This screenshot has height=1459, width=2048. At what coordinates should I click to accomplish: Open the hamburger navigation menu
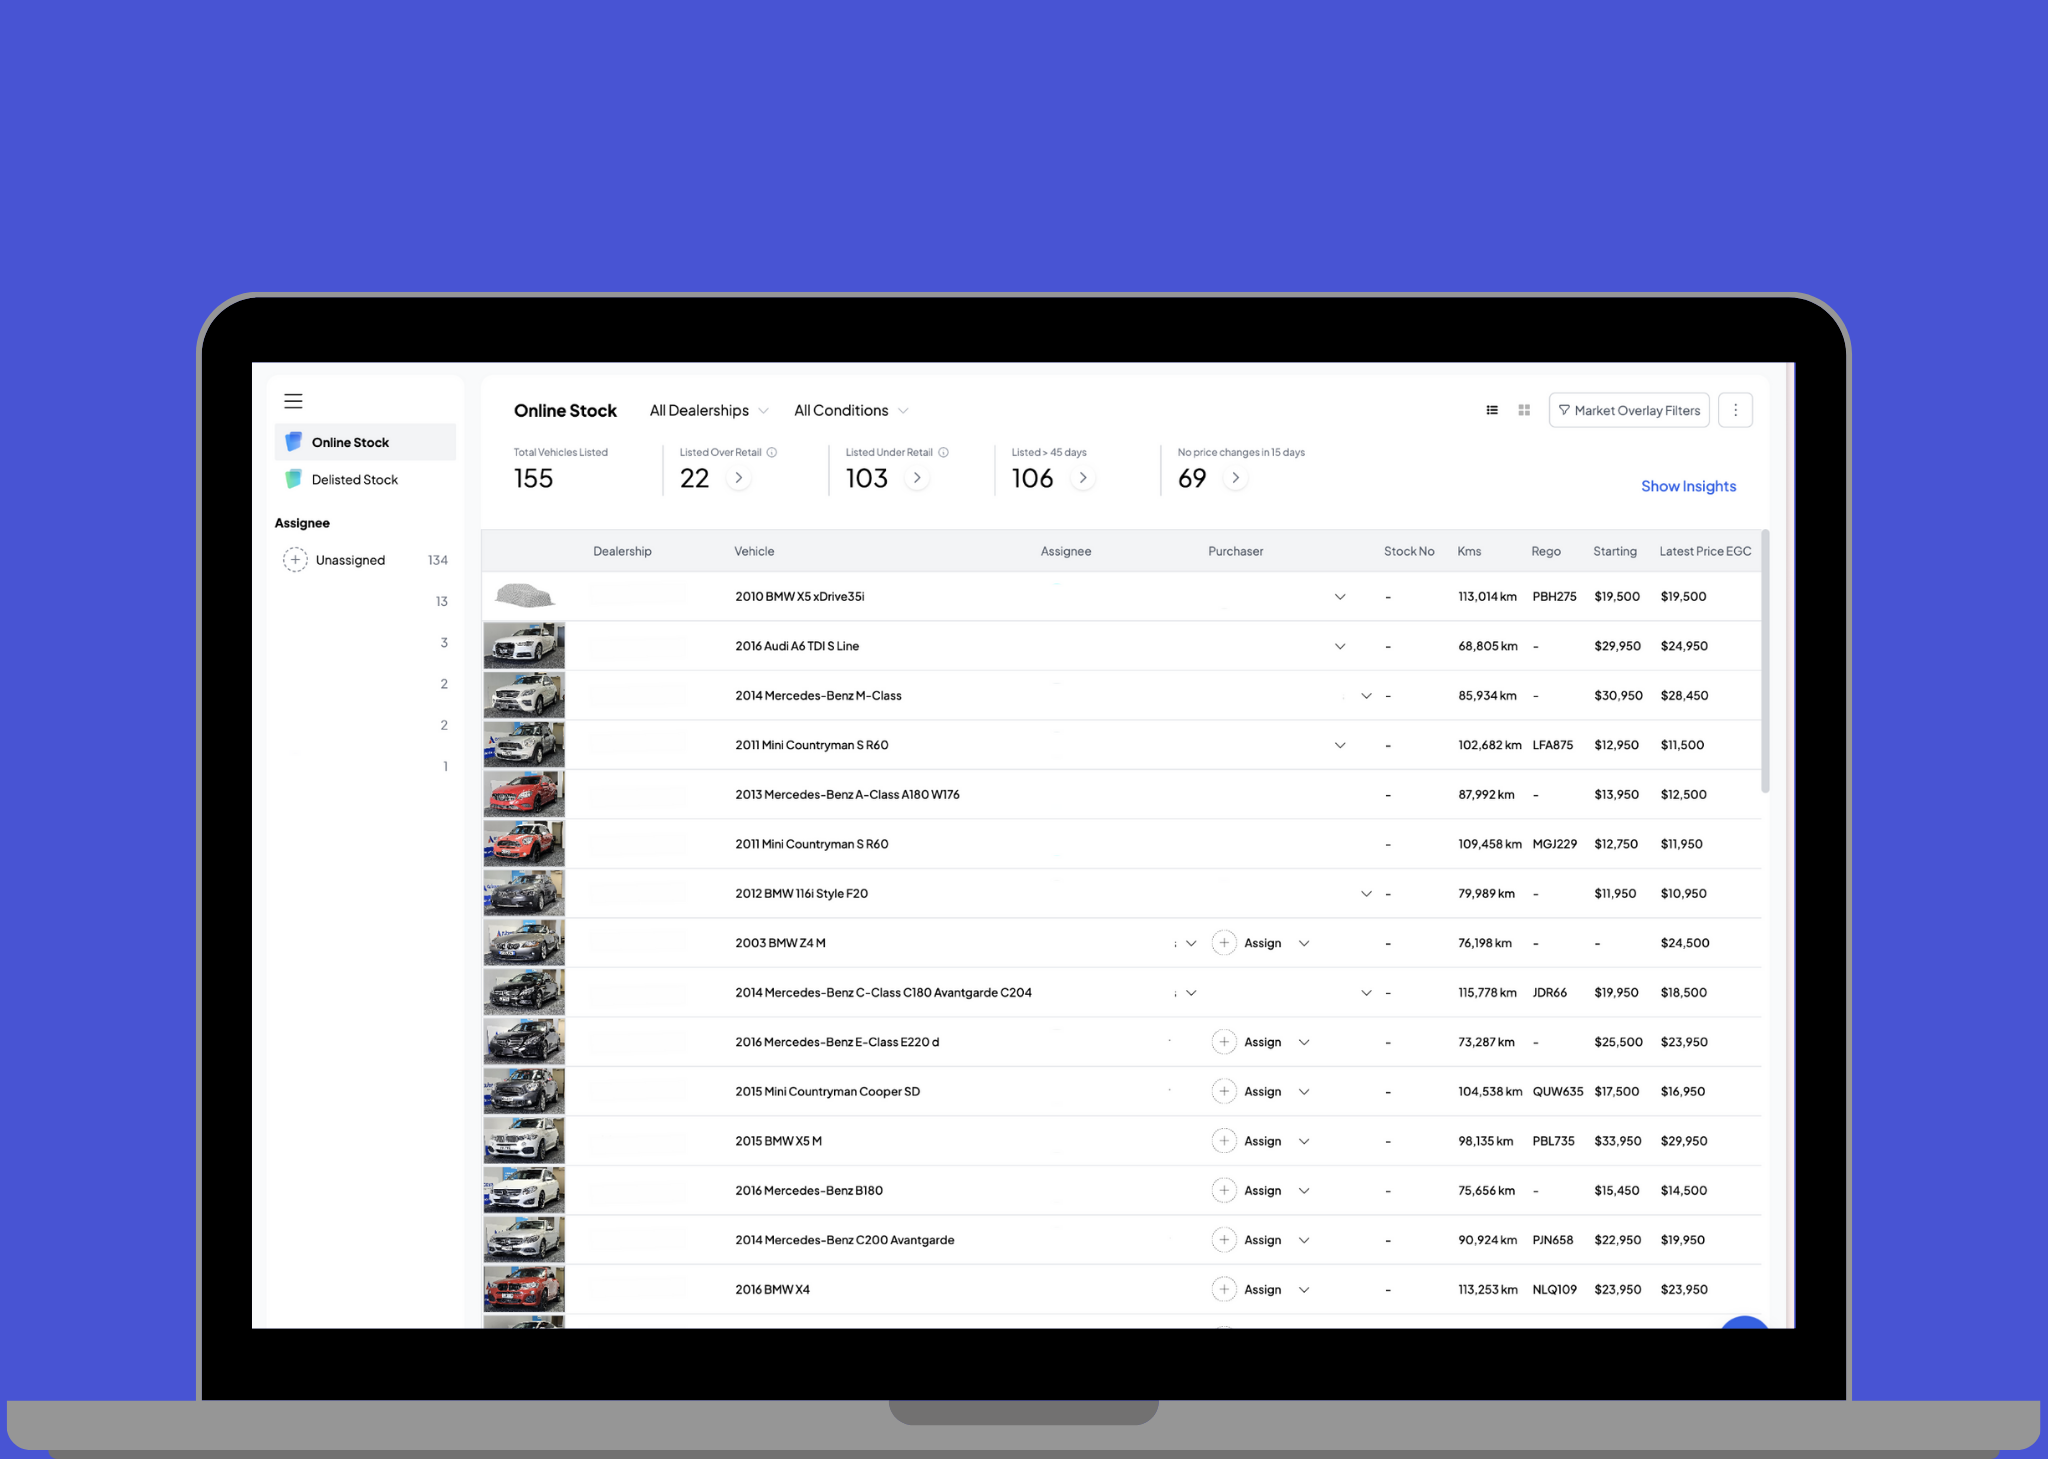coord(293,400)
